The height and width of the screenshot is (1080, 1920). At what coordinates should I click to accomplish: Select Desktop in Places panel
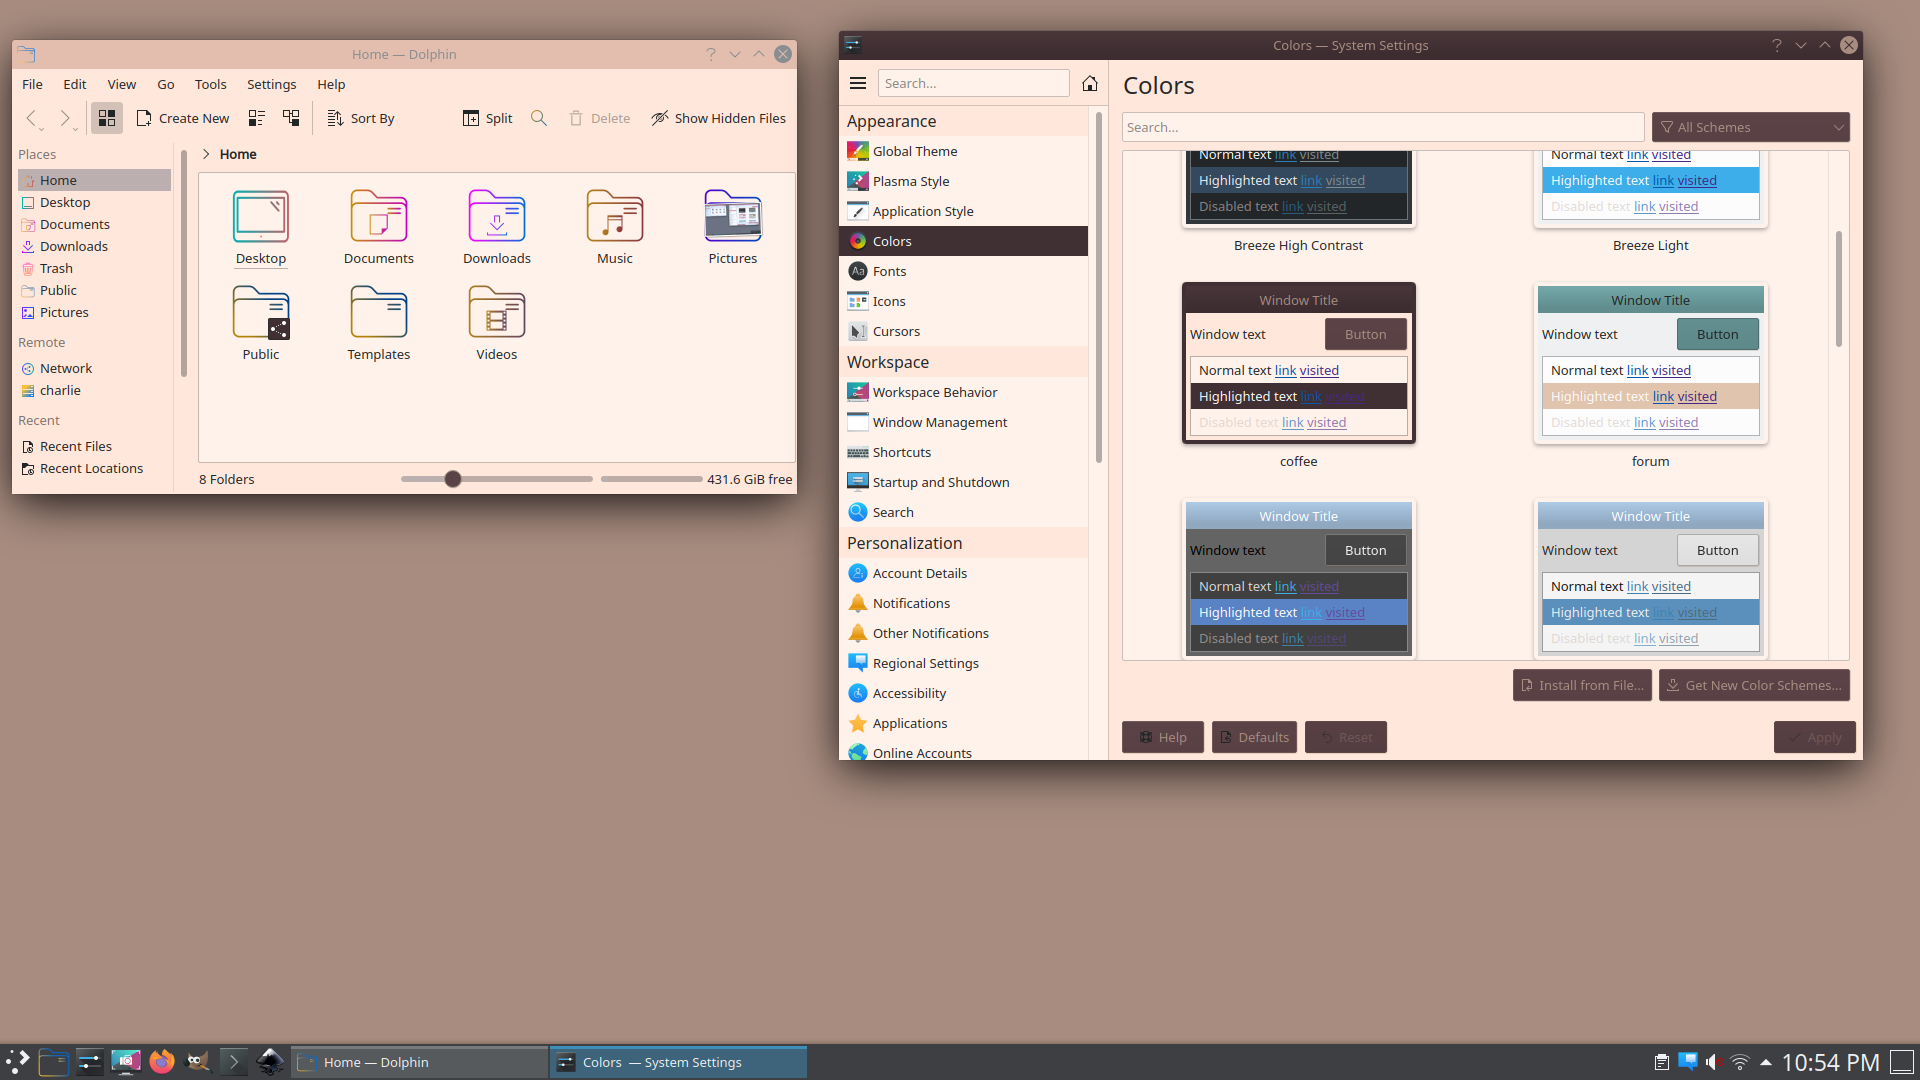tap(94, 202)
